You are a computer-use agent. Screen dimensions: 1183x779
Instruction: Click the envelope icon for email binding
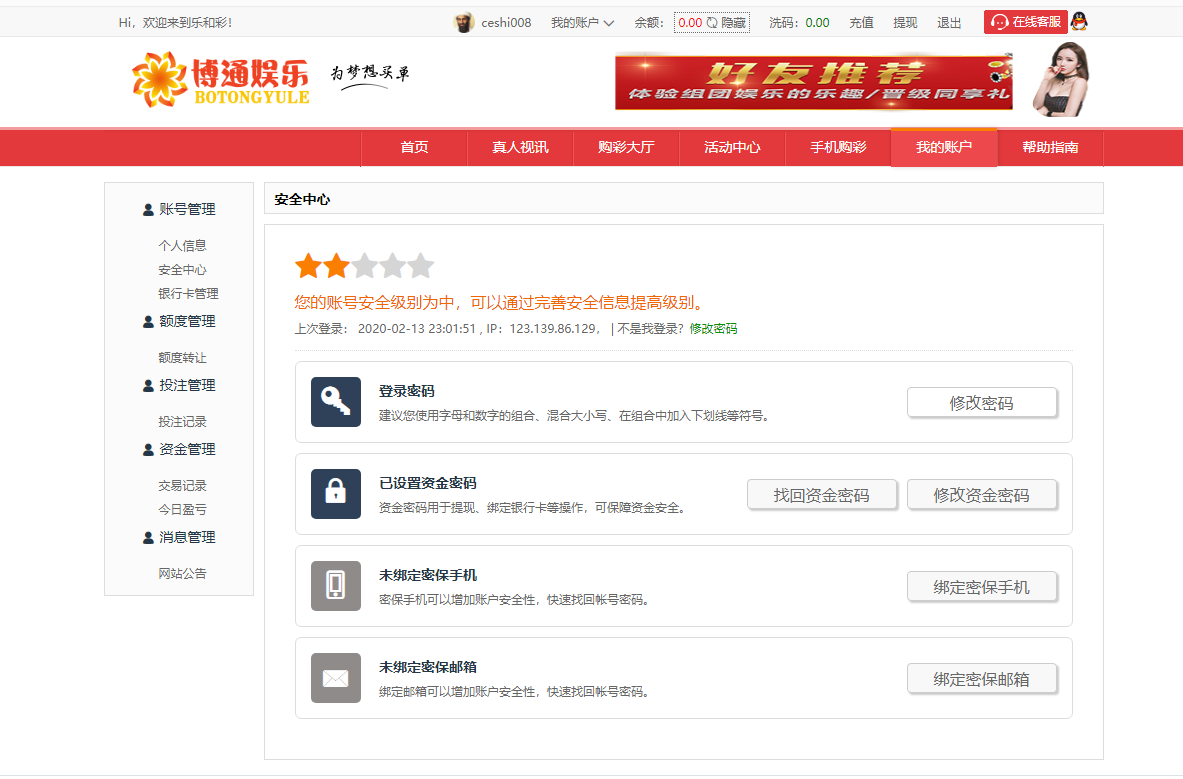coord(335,678)
